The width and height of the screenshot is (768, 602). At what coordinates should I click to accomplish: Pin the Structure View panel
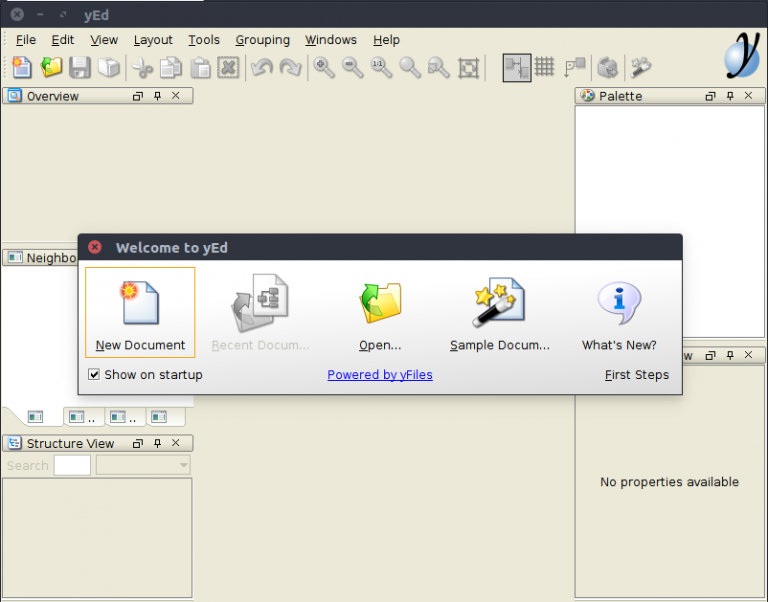click(x=157, y=443)
